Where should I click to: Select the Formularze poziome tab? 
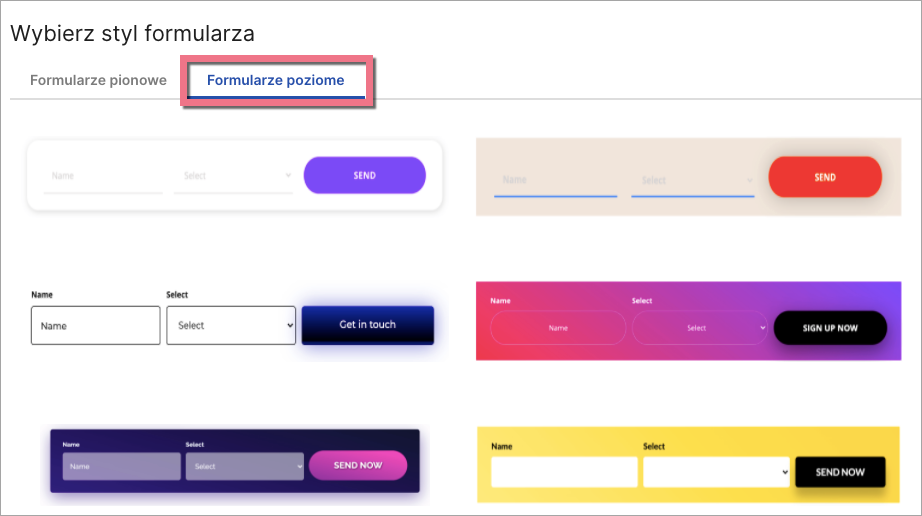point(275,80)
